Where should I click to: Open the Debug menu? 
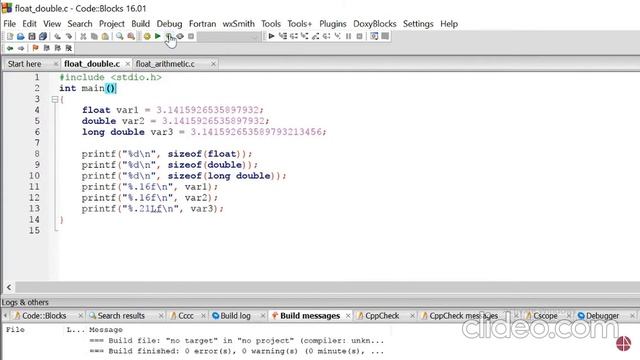click(169, 24)
